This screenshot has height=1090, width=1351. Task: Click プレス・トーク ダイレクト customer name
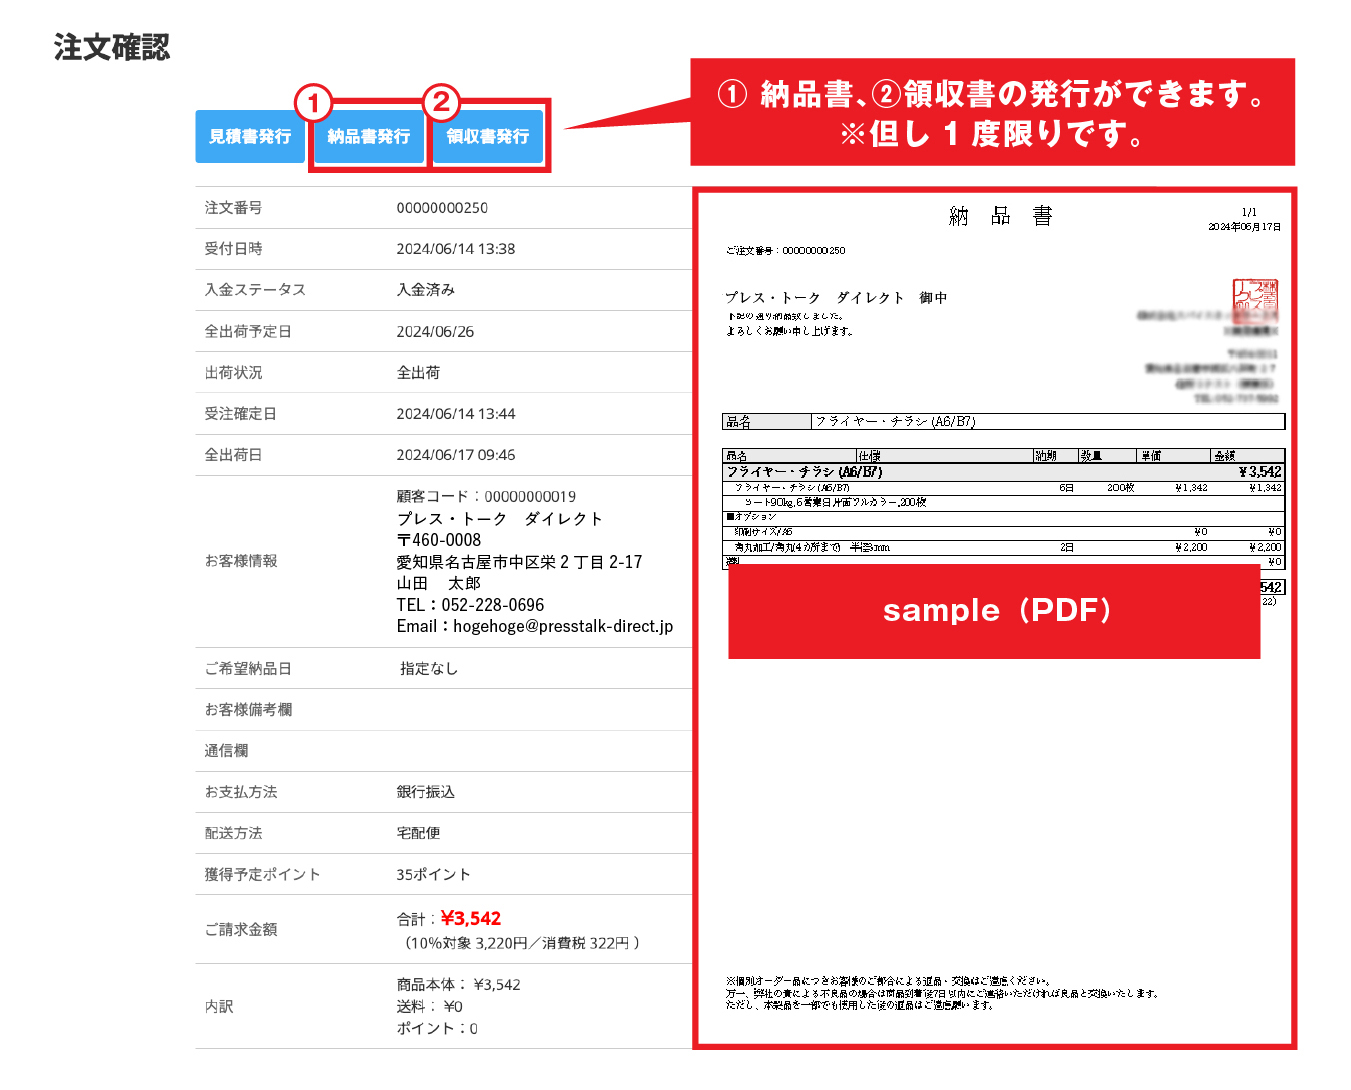pos(499,518)
